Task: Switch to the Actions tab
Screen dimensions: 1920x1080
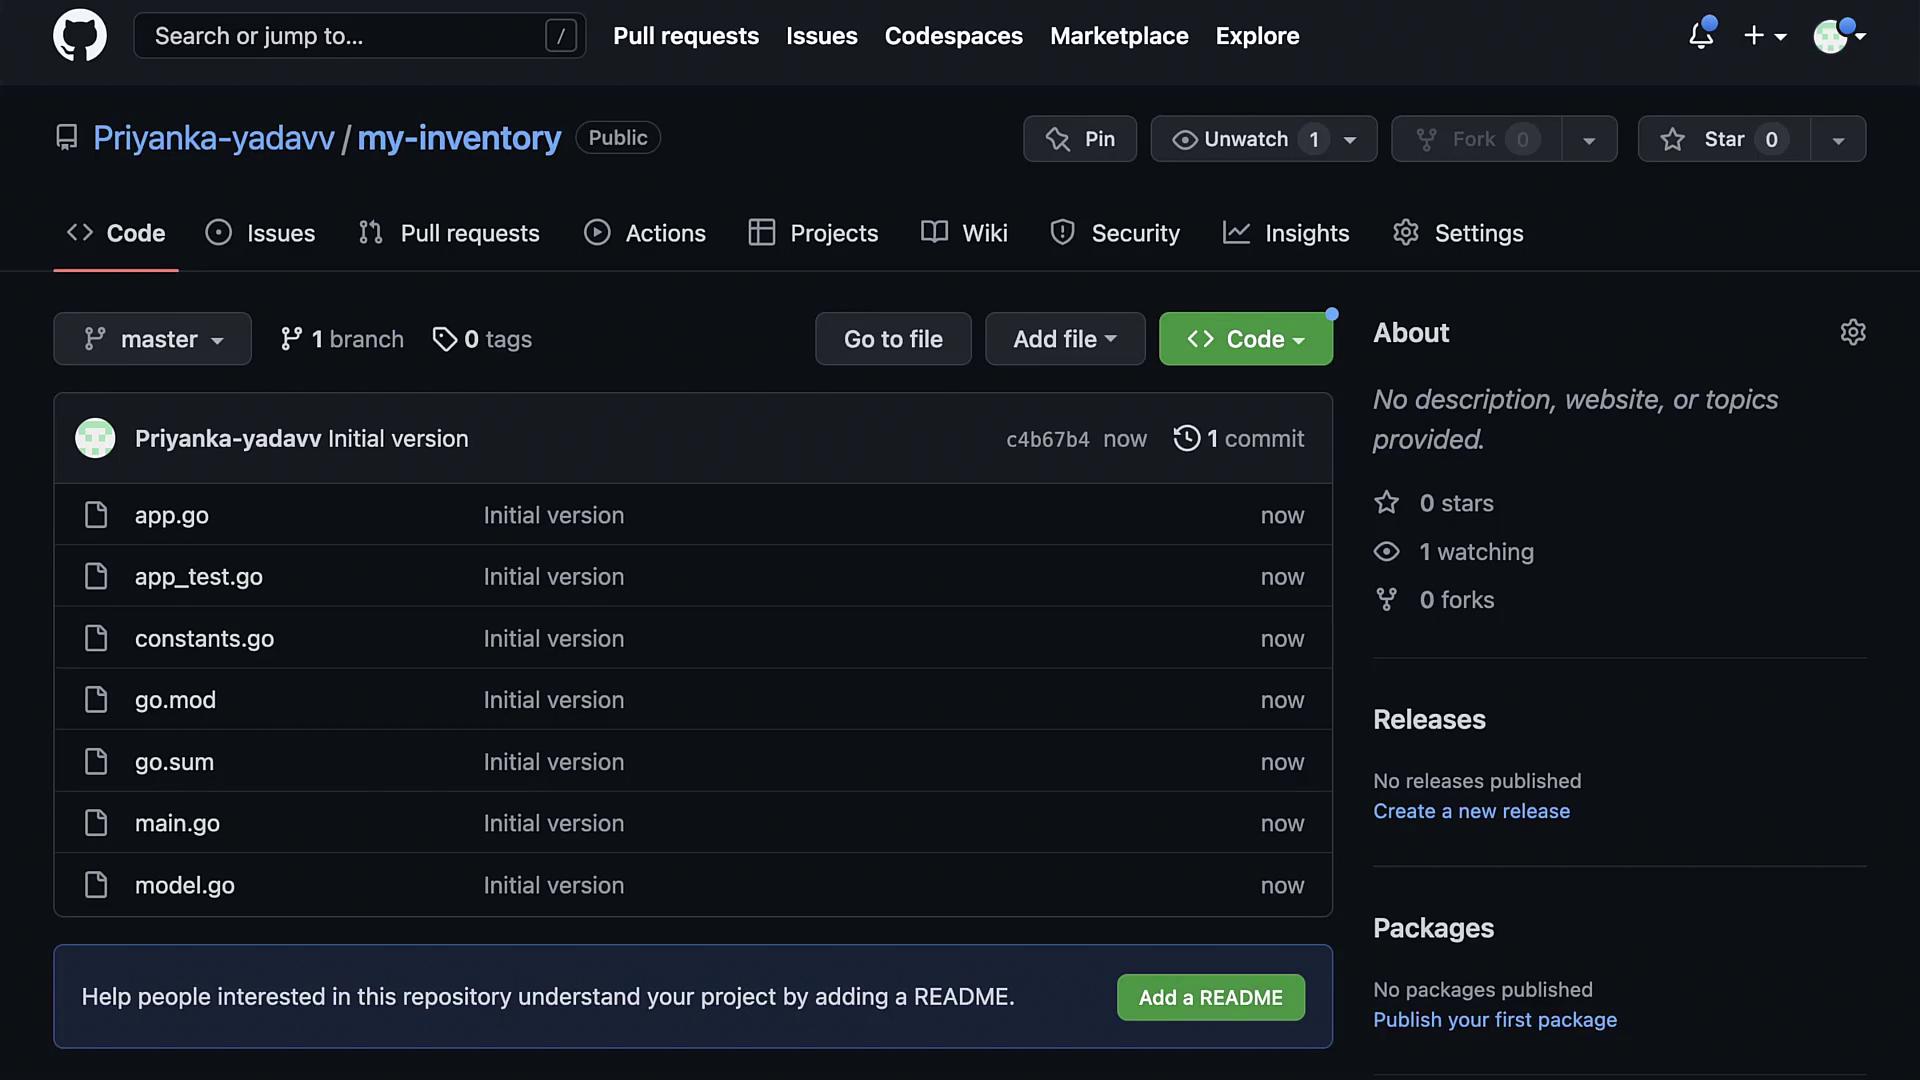Action: point(645,233)
